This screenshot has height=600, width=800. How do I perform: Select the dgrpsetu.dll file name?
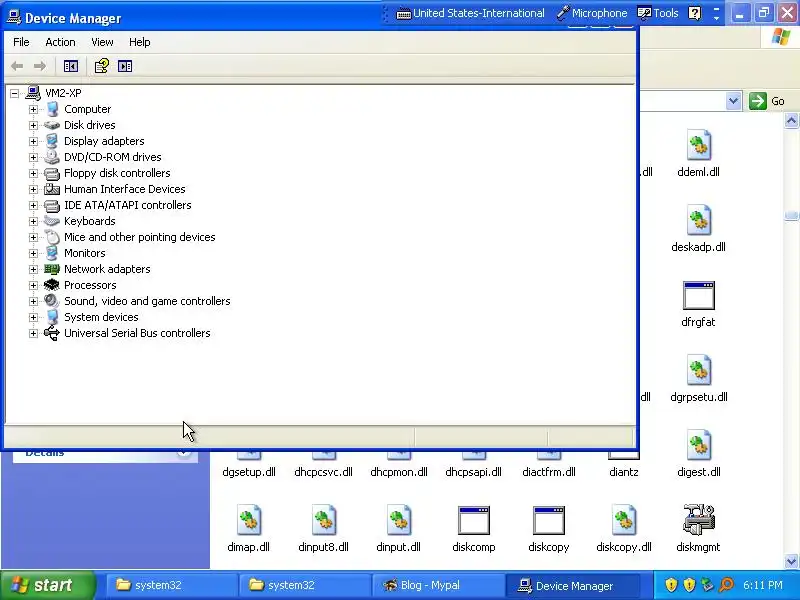coord(698,397)
